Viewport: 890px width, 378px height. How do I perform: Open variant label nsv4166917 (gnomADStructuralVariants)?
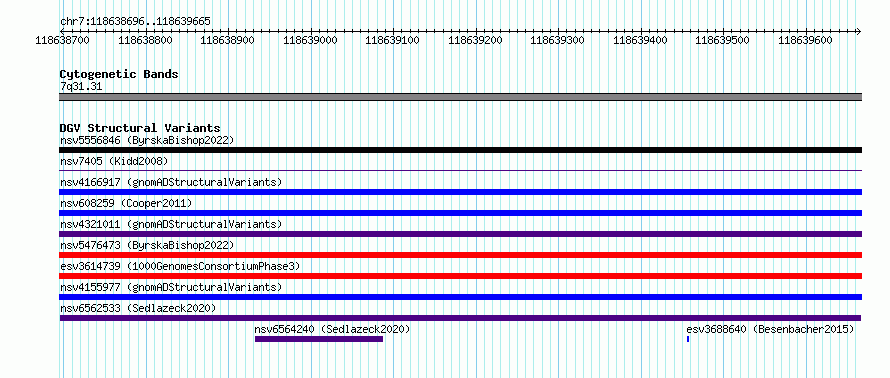(171, 182)
